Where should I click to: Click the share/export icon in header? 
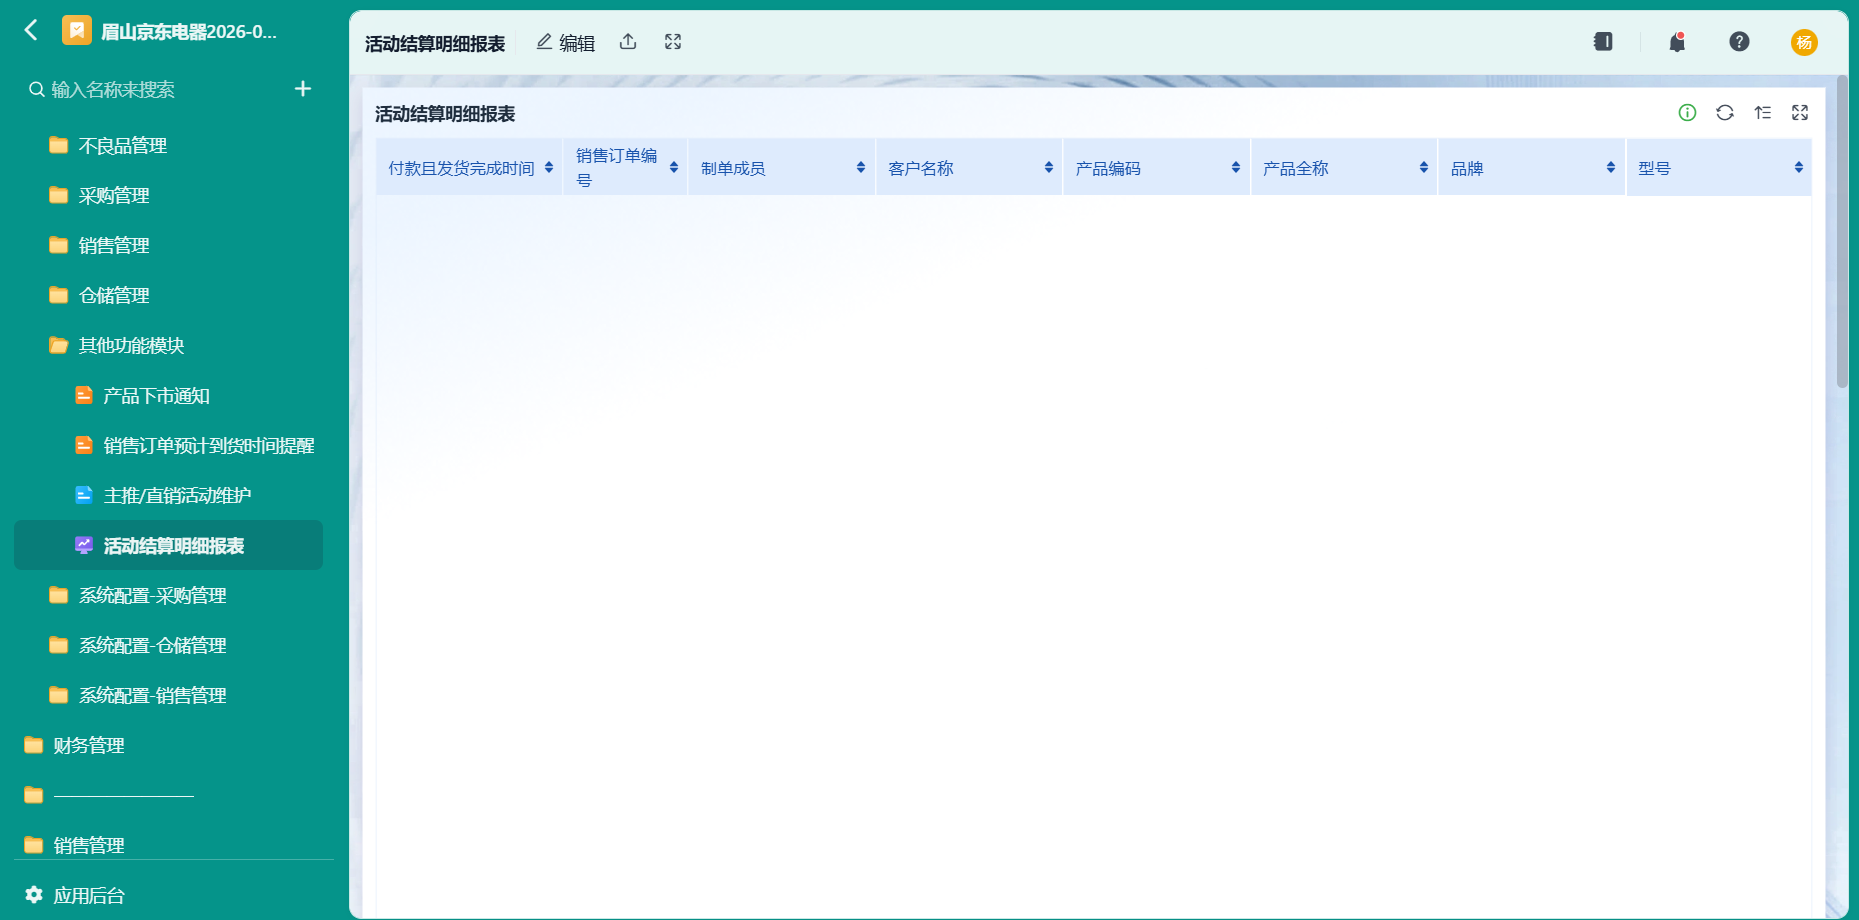[628, 42]
